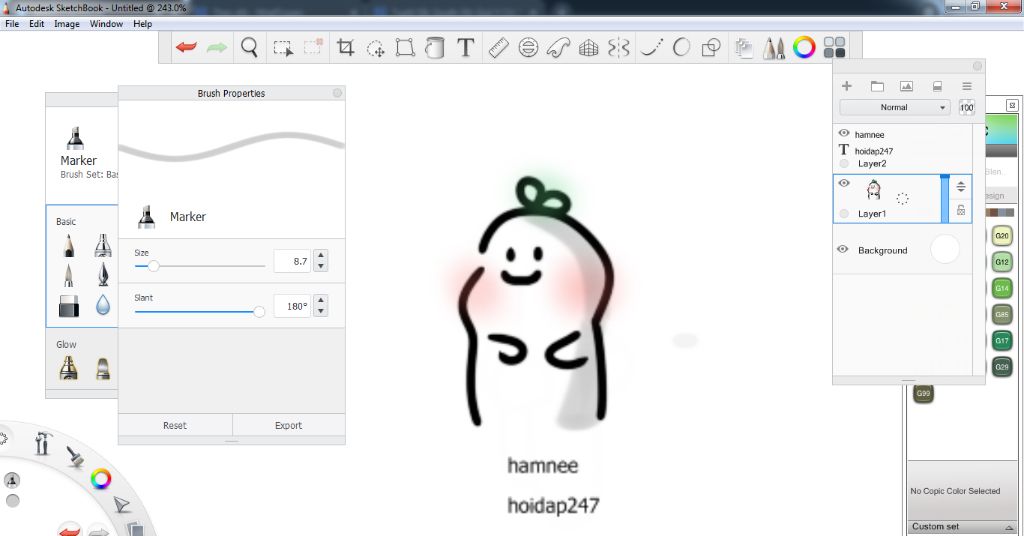Viewport: 1024px width, 536px height.
Task: Pick the water drop smear brush
Action: tap(103, 305)
